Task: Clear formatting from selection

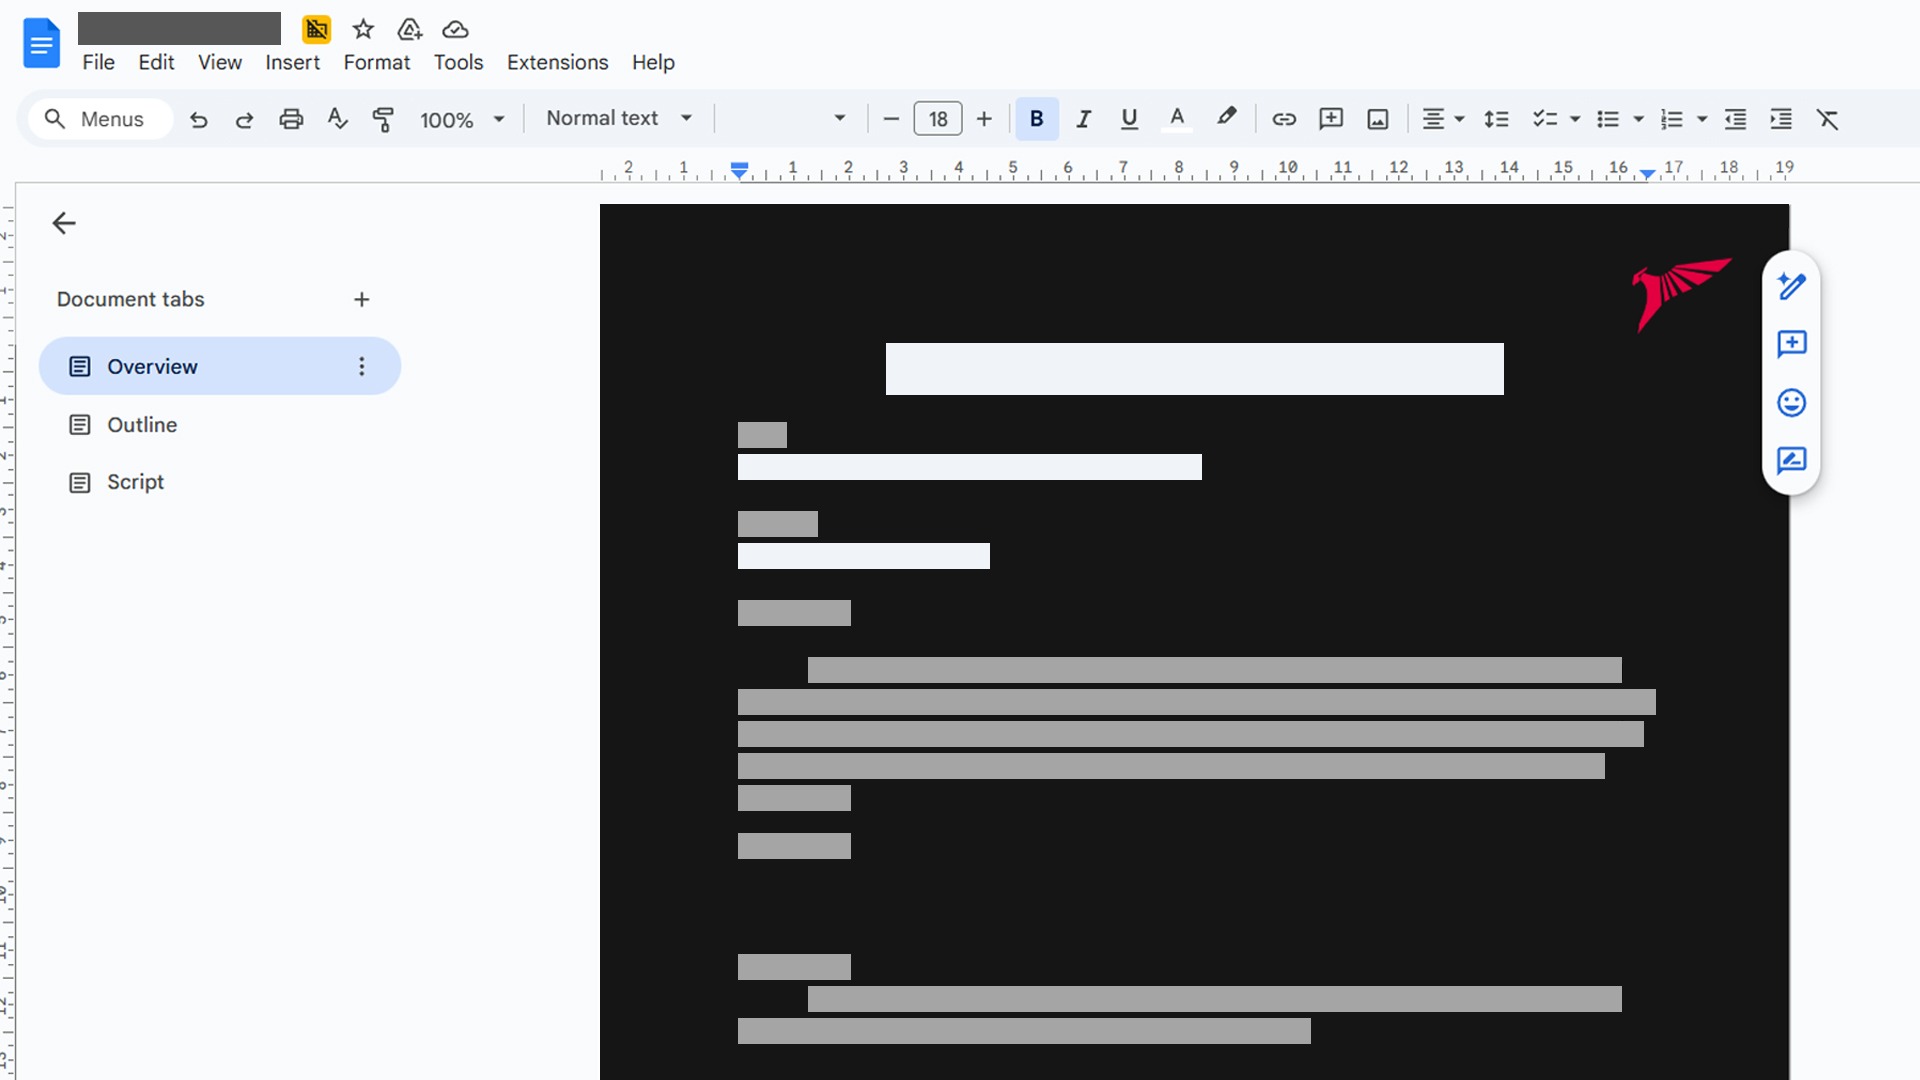Action: [1827, 119]
